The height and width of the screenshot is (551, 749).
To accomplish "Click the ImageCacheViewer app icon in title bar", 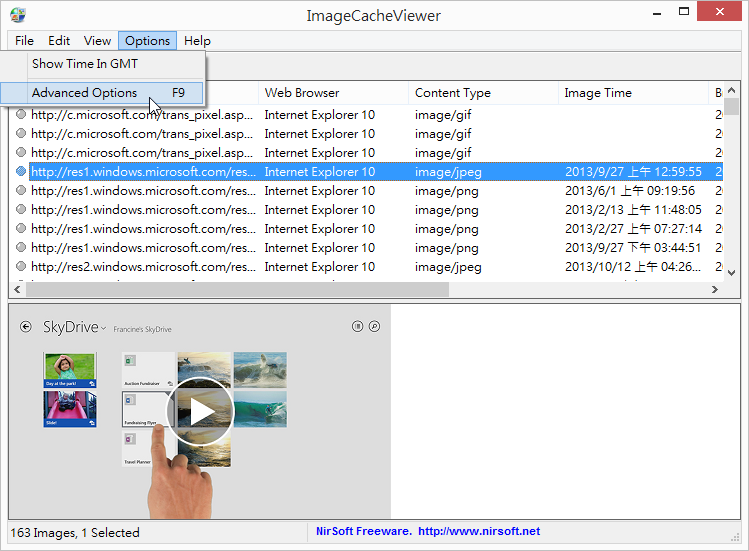I will point(18,15).
